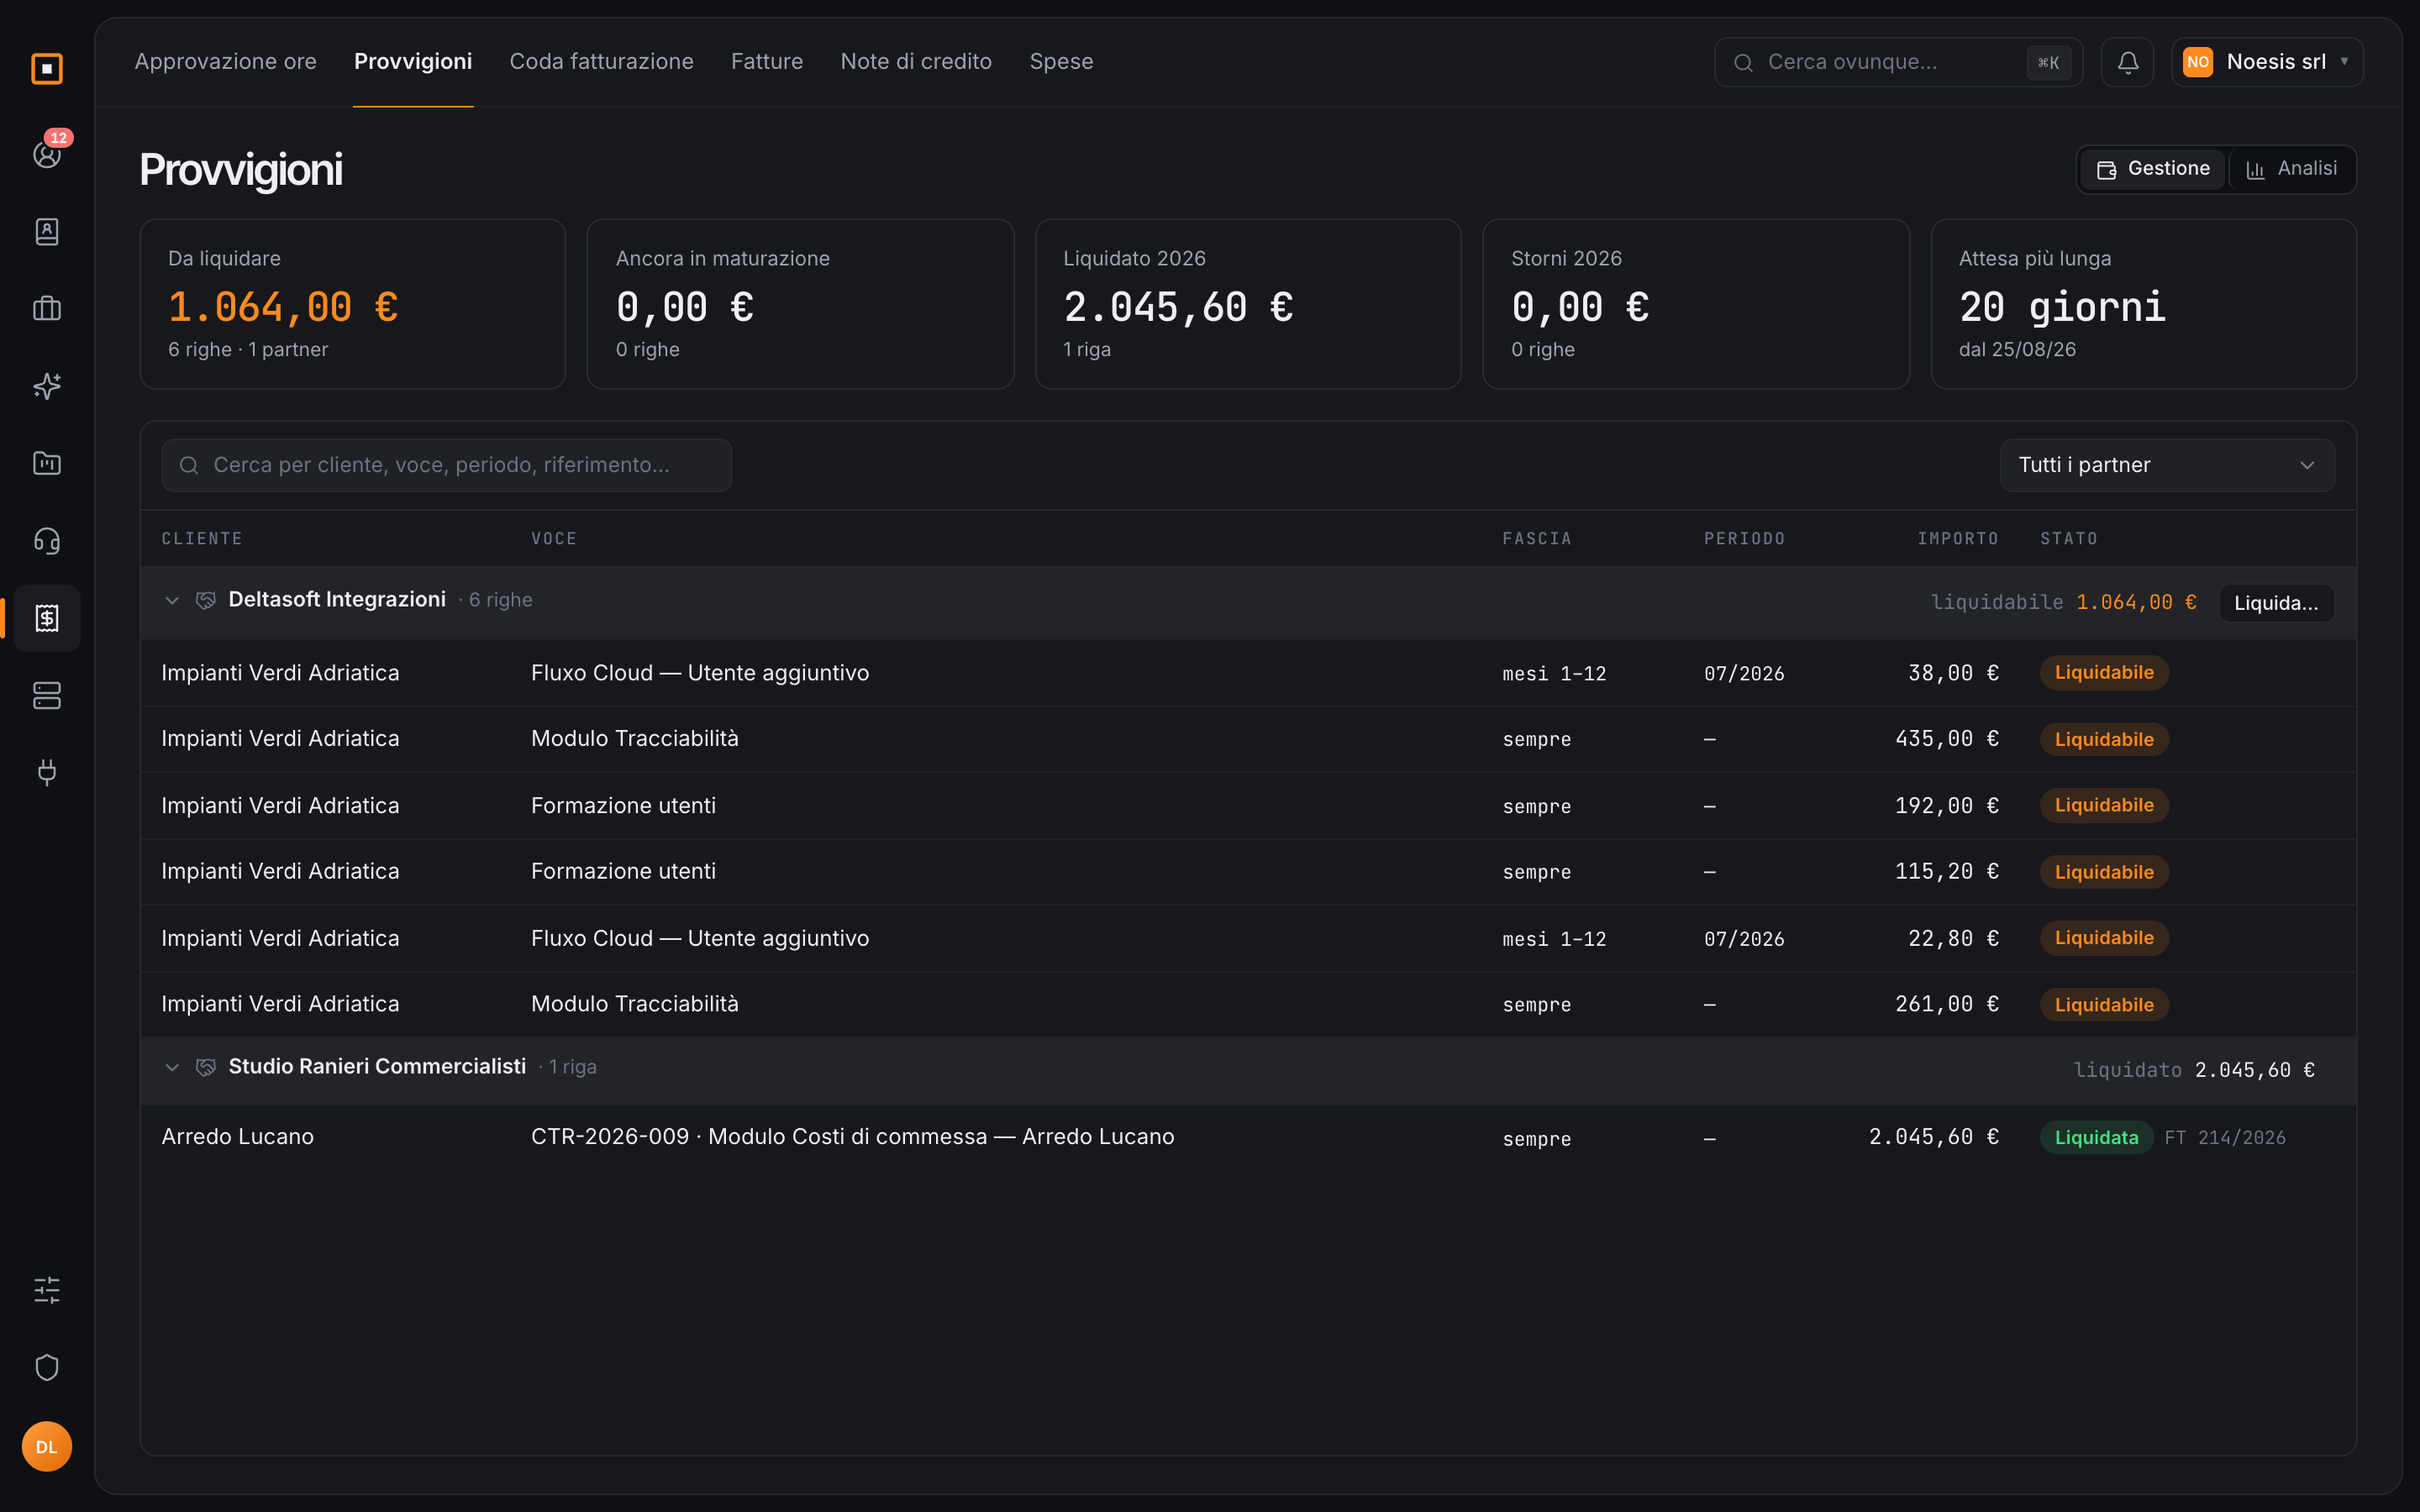Click the Da liquidare summary card
This screenshot has width=2420, height=1512.
(x=353, y=304)
